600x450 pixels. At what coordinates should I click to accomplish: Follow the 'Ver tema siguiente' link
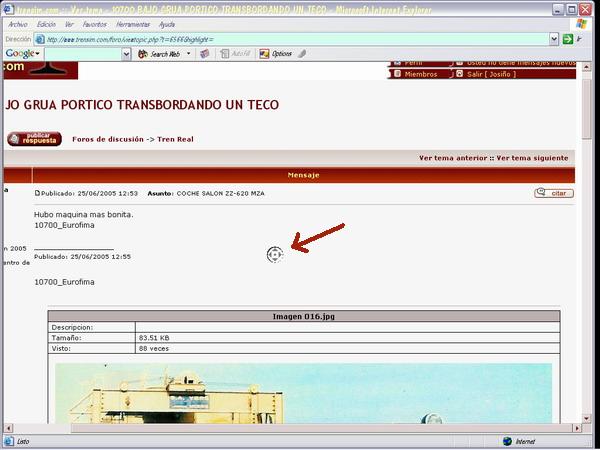pos(532,158)
